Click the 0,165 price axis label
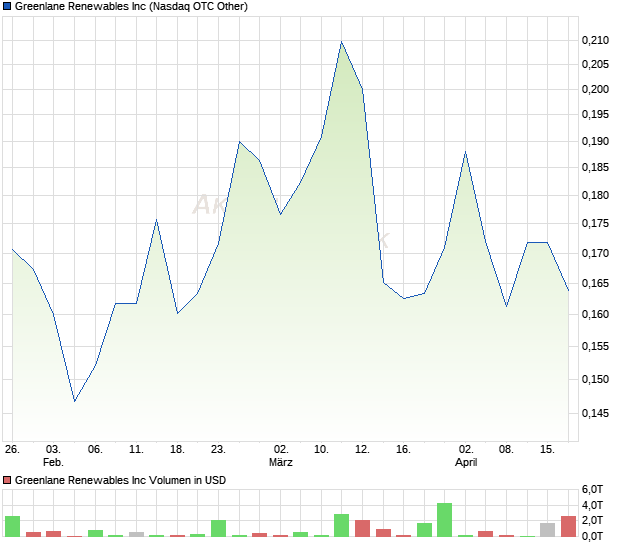Viewport: 620px width, 546px height. point(595,283)
